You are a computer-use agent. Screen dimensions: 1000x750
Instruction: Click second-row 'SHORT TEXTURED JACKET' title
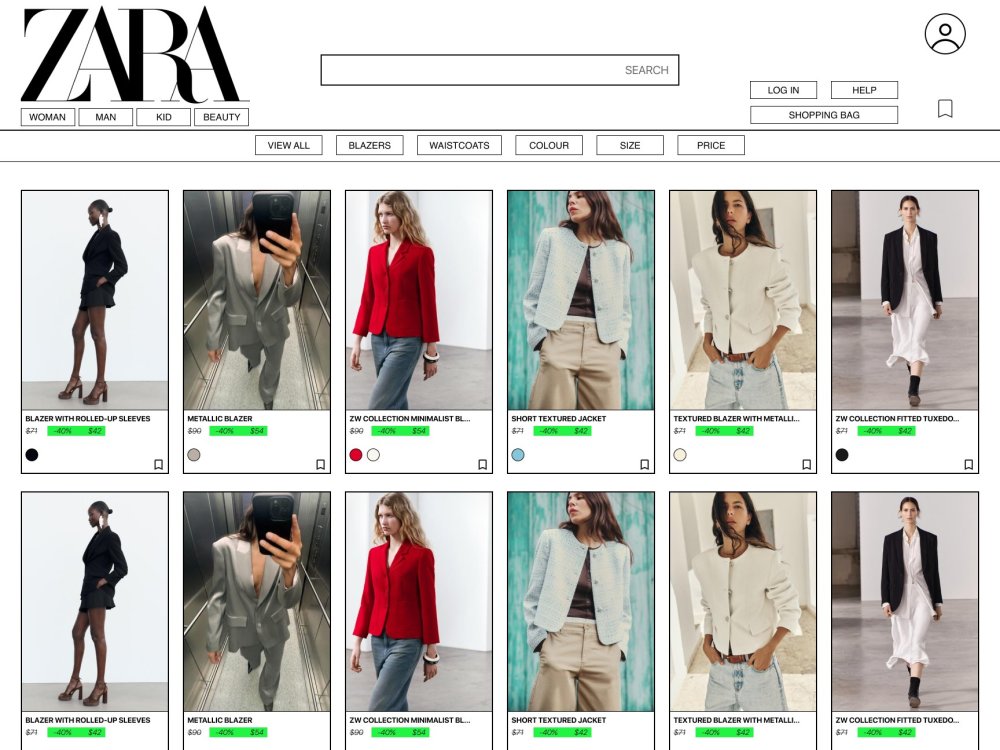[559, 721]
